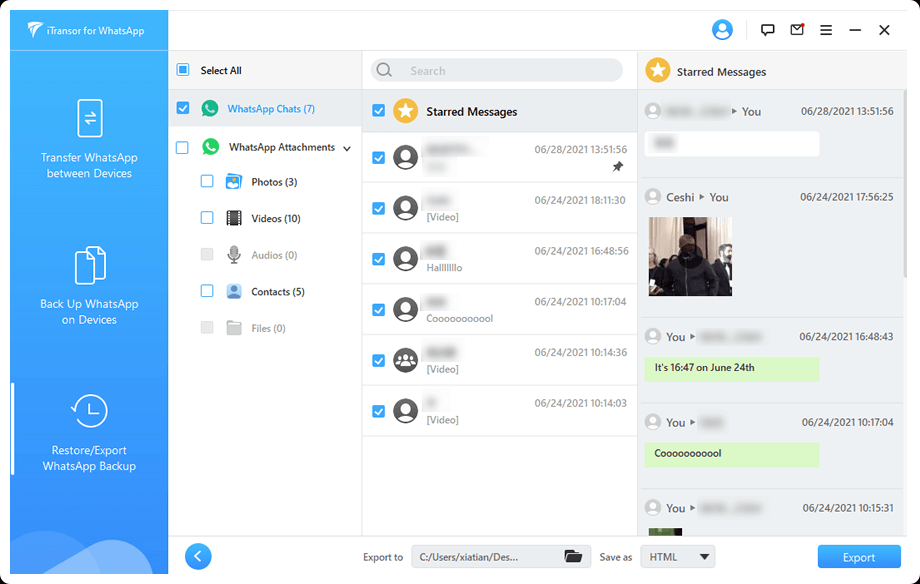Click the back arrow button

pyautogui.click(x=198, y=556)
